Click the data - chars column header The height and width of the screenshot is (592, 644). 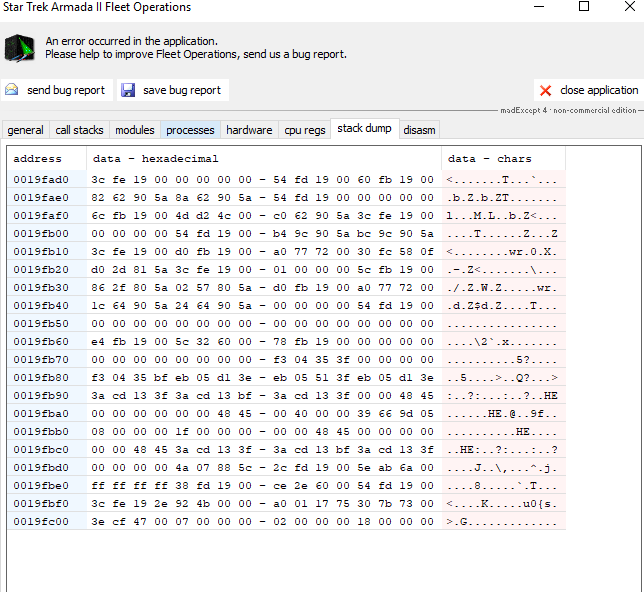504,159
